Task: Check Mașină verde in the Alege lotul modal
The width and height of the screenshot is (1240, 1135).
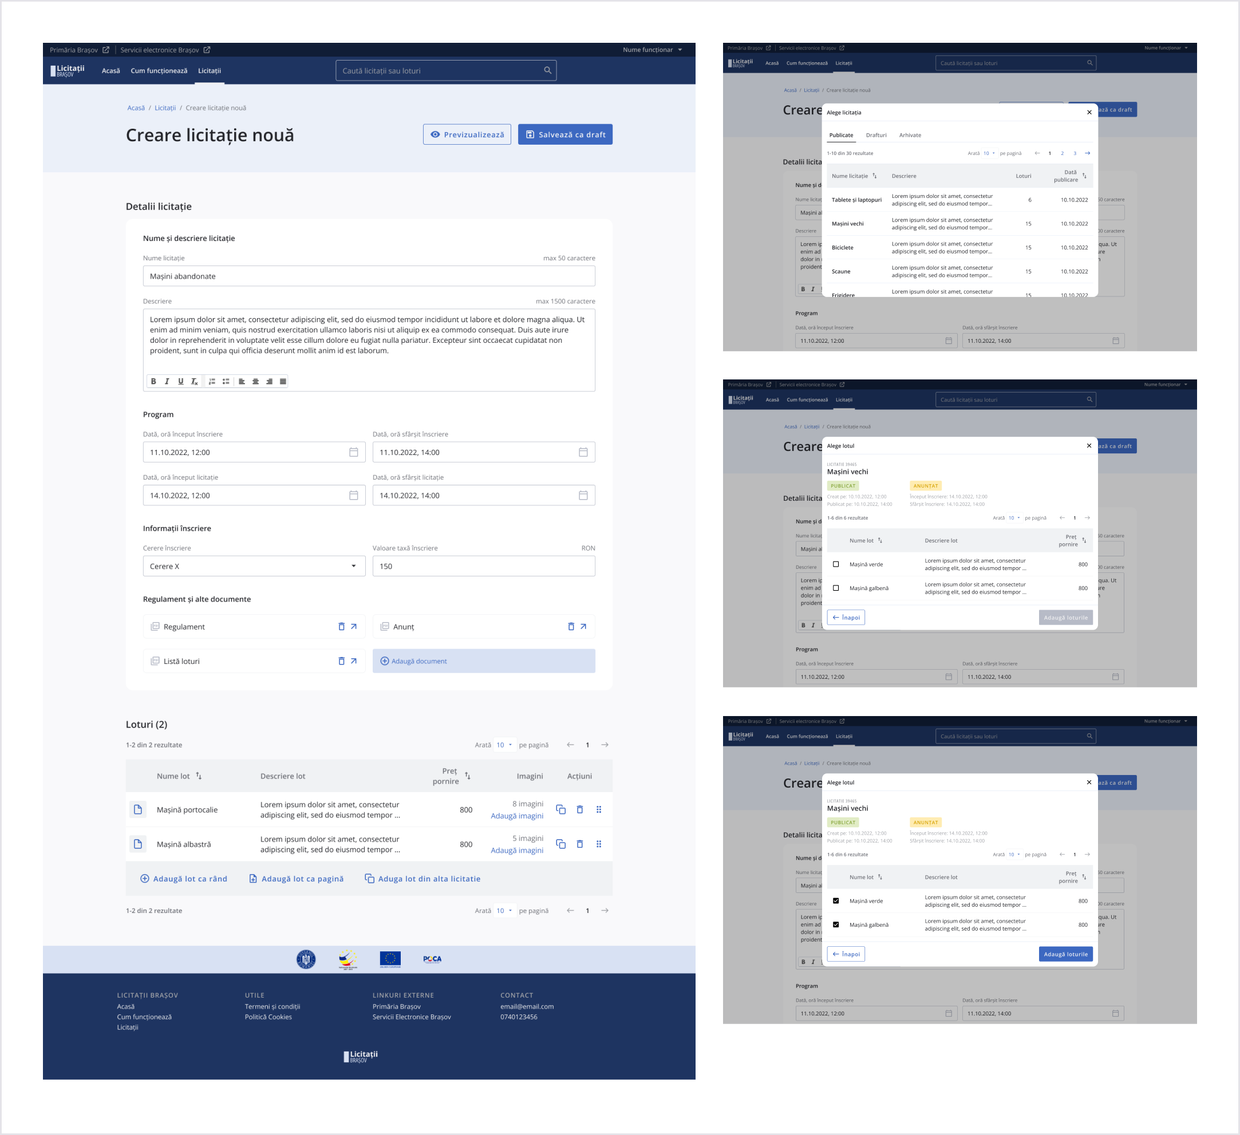Action: pos(836,563)
